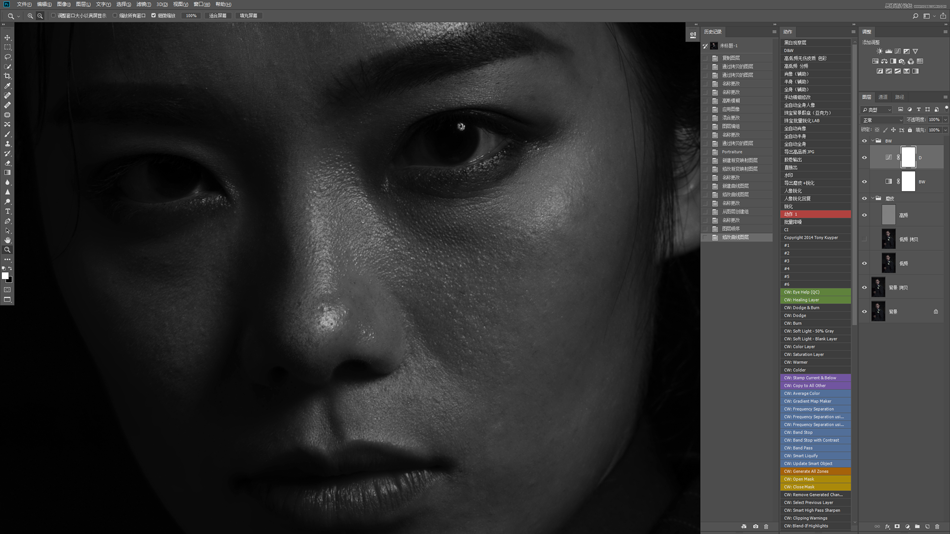Create new layer from layers panel bottom
The image size is (950, 534).
pyautogui.click(x=927, y=526)
